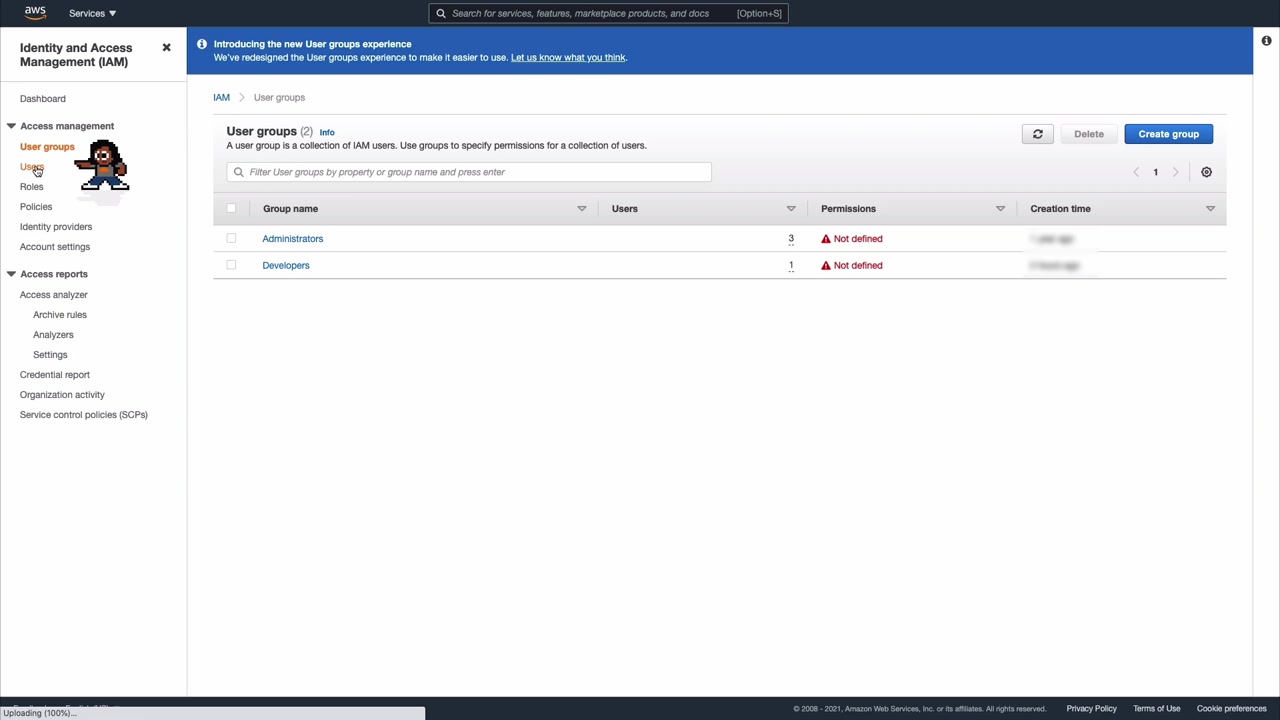
Task: Click Administrators user count 3
Action: 790,239
